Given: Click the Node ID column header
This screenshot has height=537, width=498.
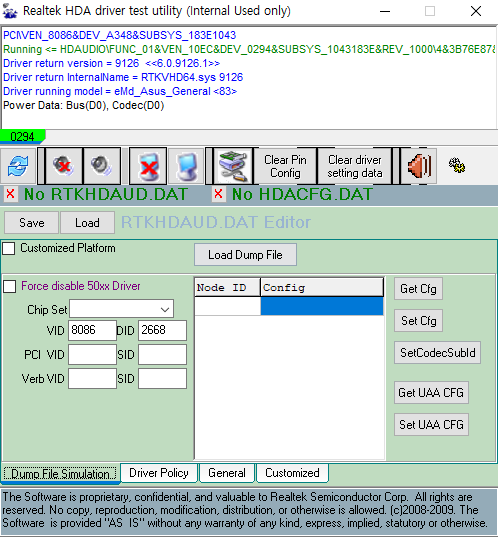Looking at the screenshot, I should pos(227,287).
